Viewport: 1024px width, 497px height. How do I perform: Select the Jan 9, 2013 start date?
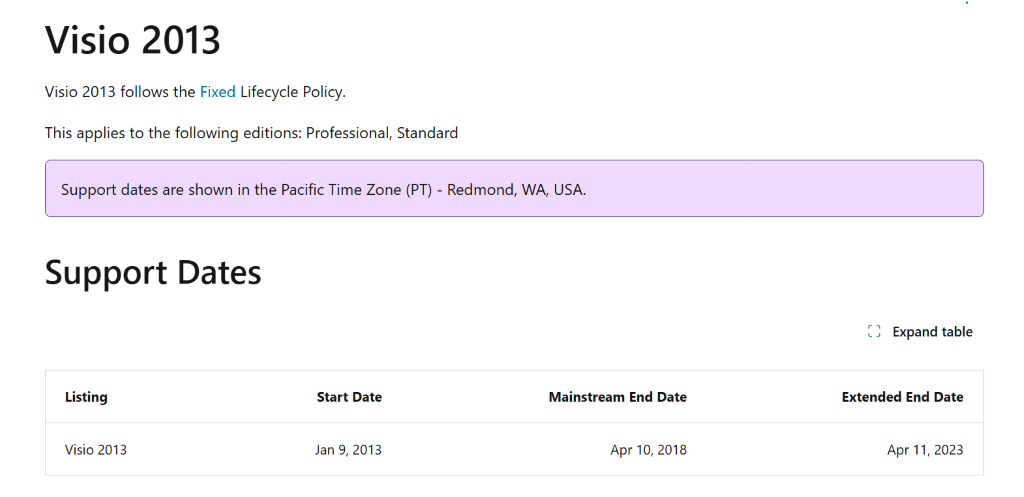click(348, 450)
